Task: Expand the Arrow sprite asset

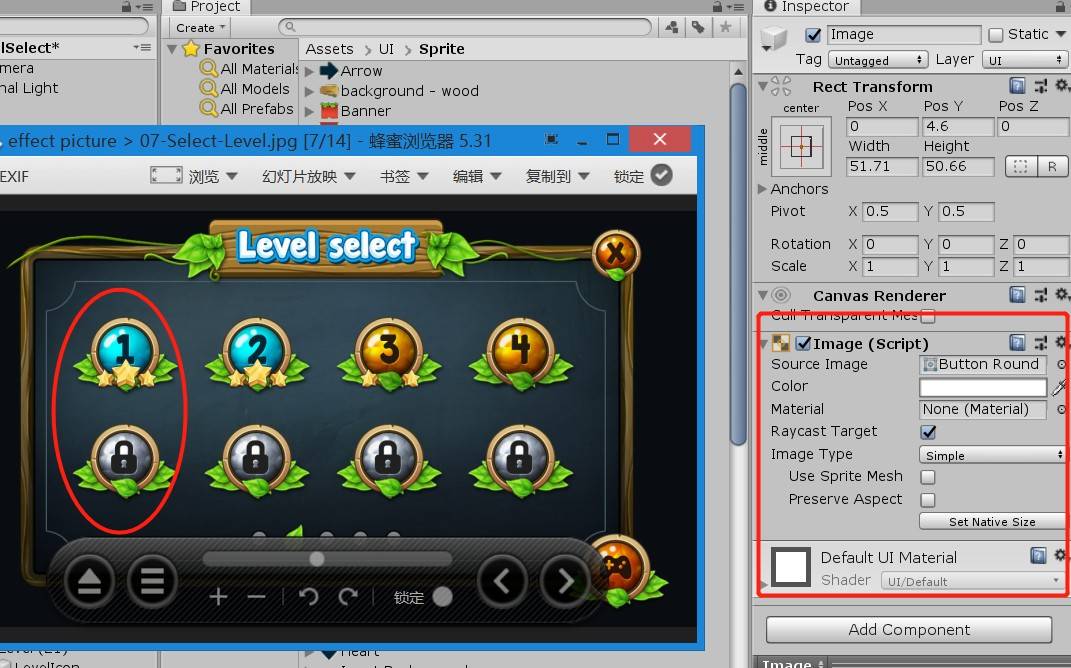Action: tap(309, 71)
